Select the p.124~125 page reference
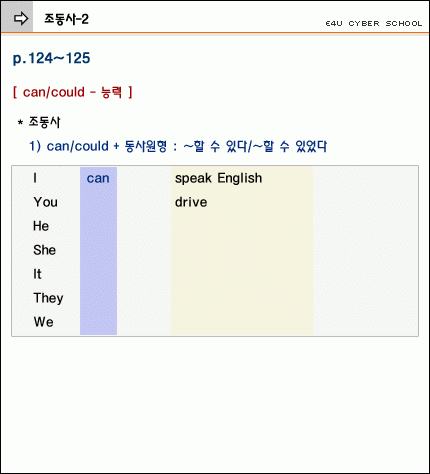 51,59
